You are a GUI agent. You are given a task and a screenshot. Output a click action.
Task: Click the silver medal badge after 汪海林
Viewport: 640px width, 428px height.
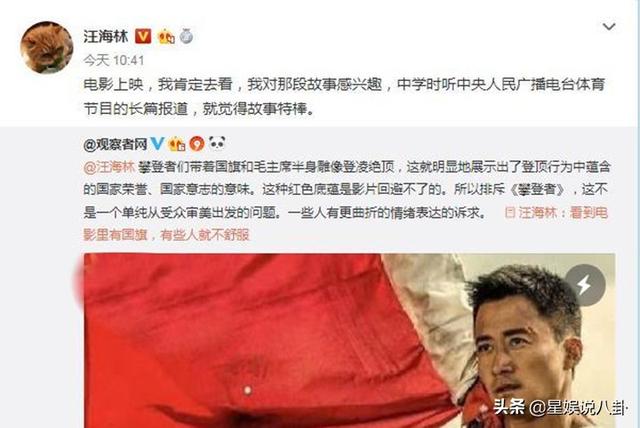(186, 36)
